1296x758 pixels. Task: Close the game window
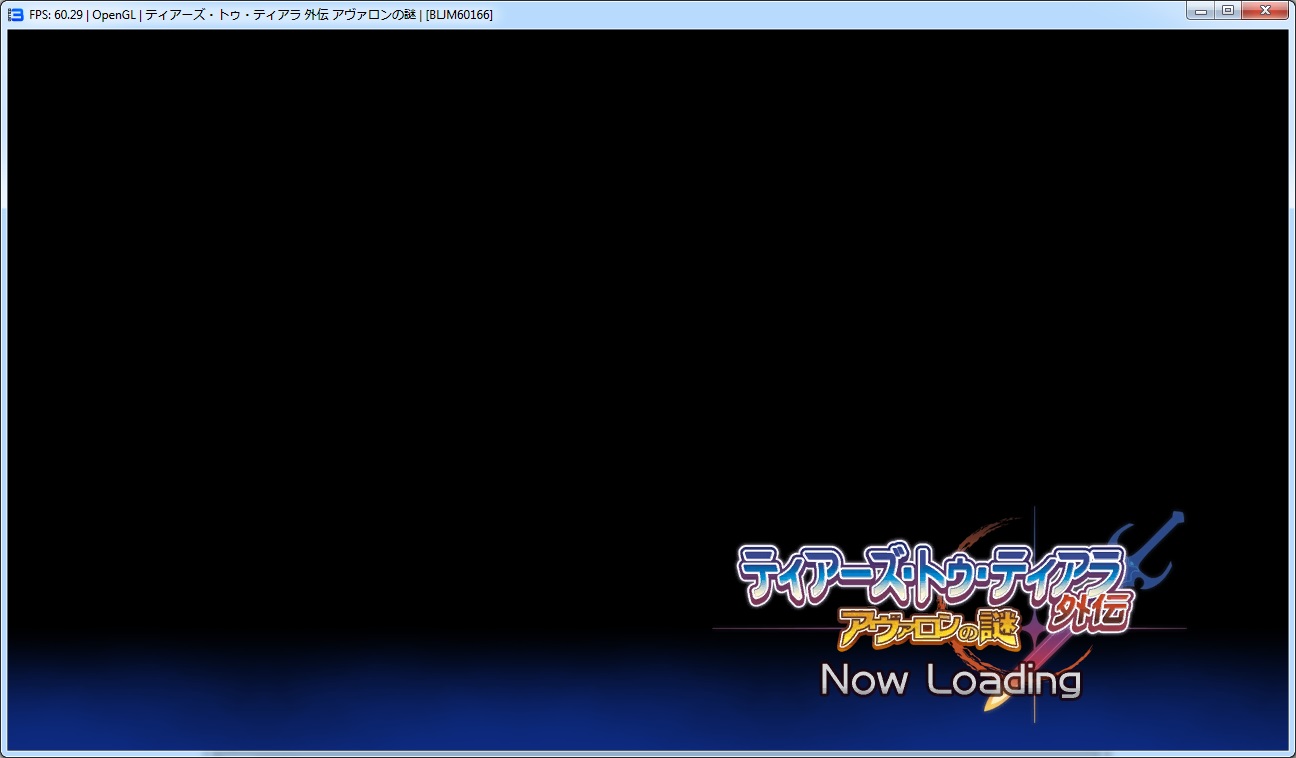tap(1265, 11)
